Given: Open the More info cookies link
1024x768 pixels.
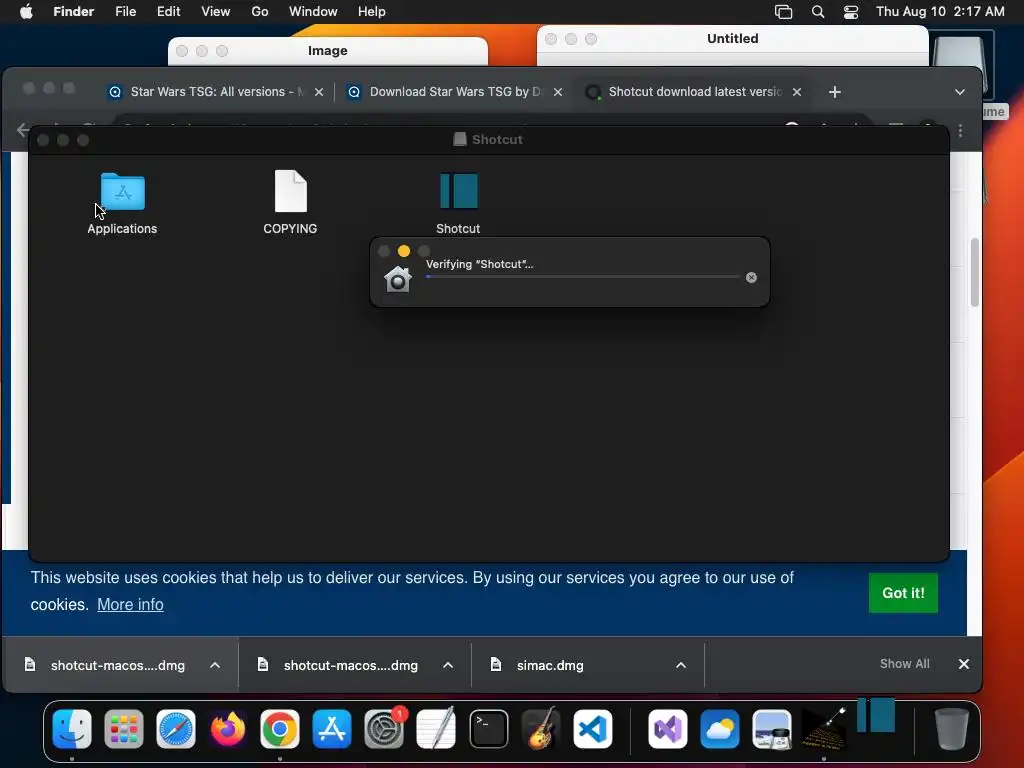Looking at the screenshot, I should pyautogui.click(x=130, y=605).
